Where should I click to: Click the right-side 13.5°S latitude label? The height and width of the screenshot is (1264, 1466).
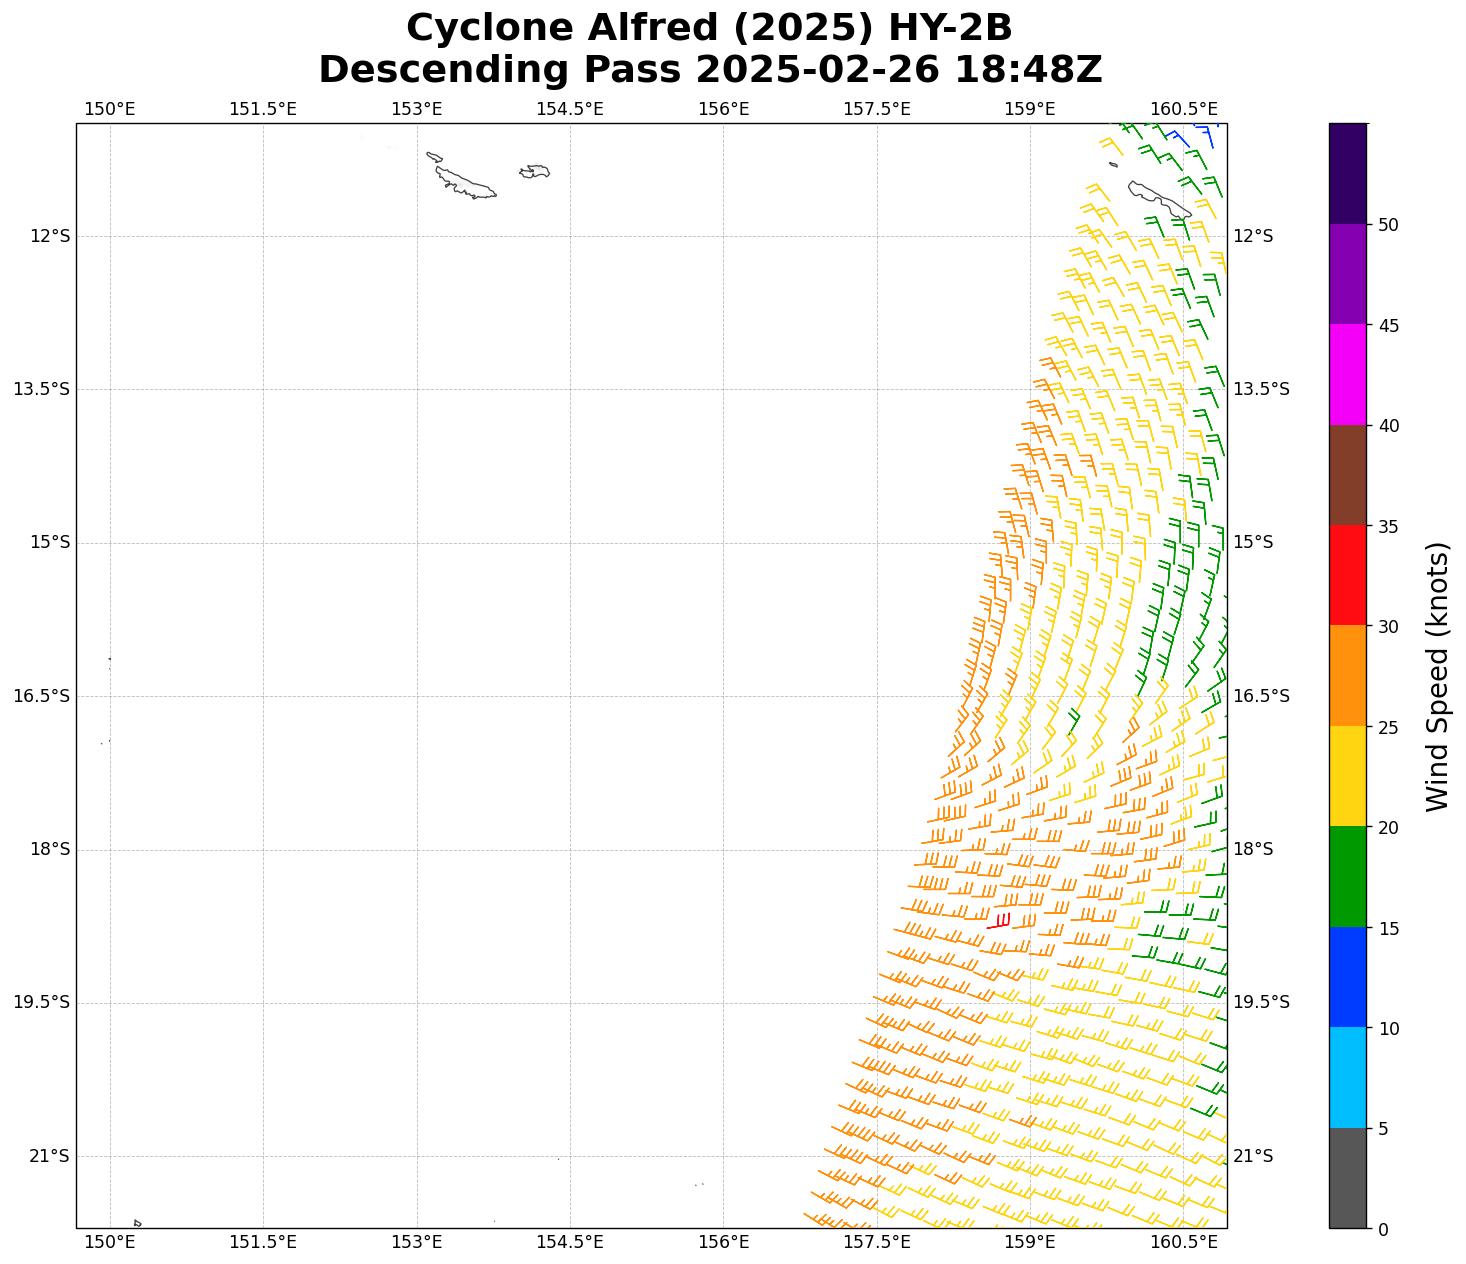1260,389
